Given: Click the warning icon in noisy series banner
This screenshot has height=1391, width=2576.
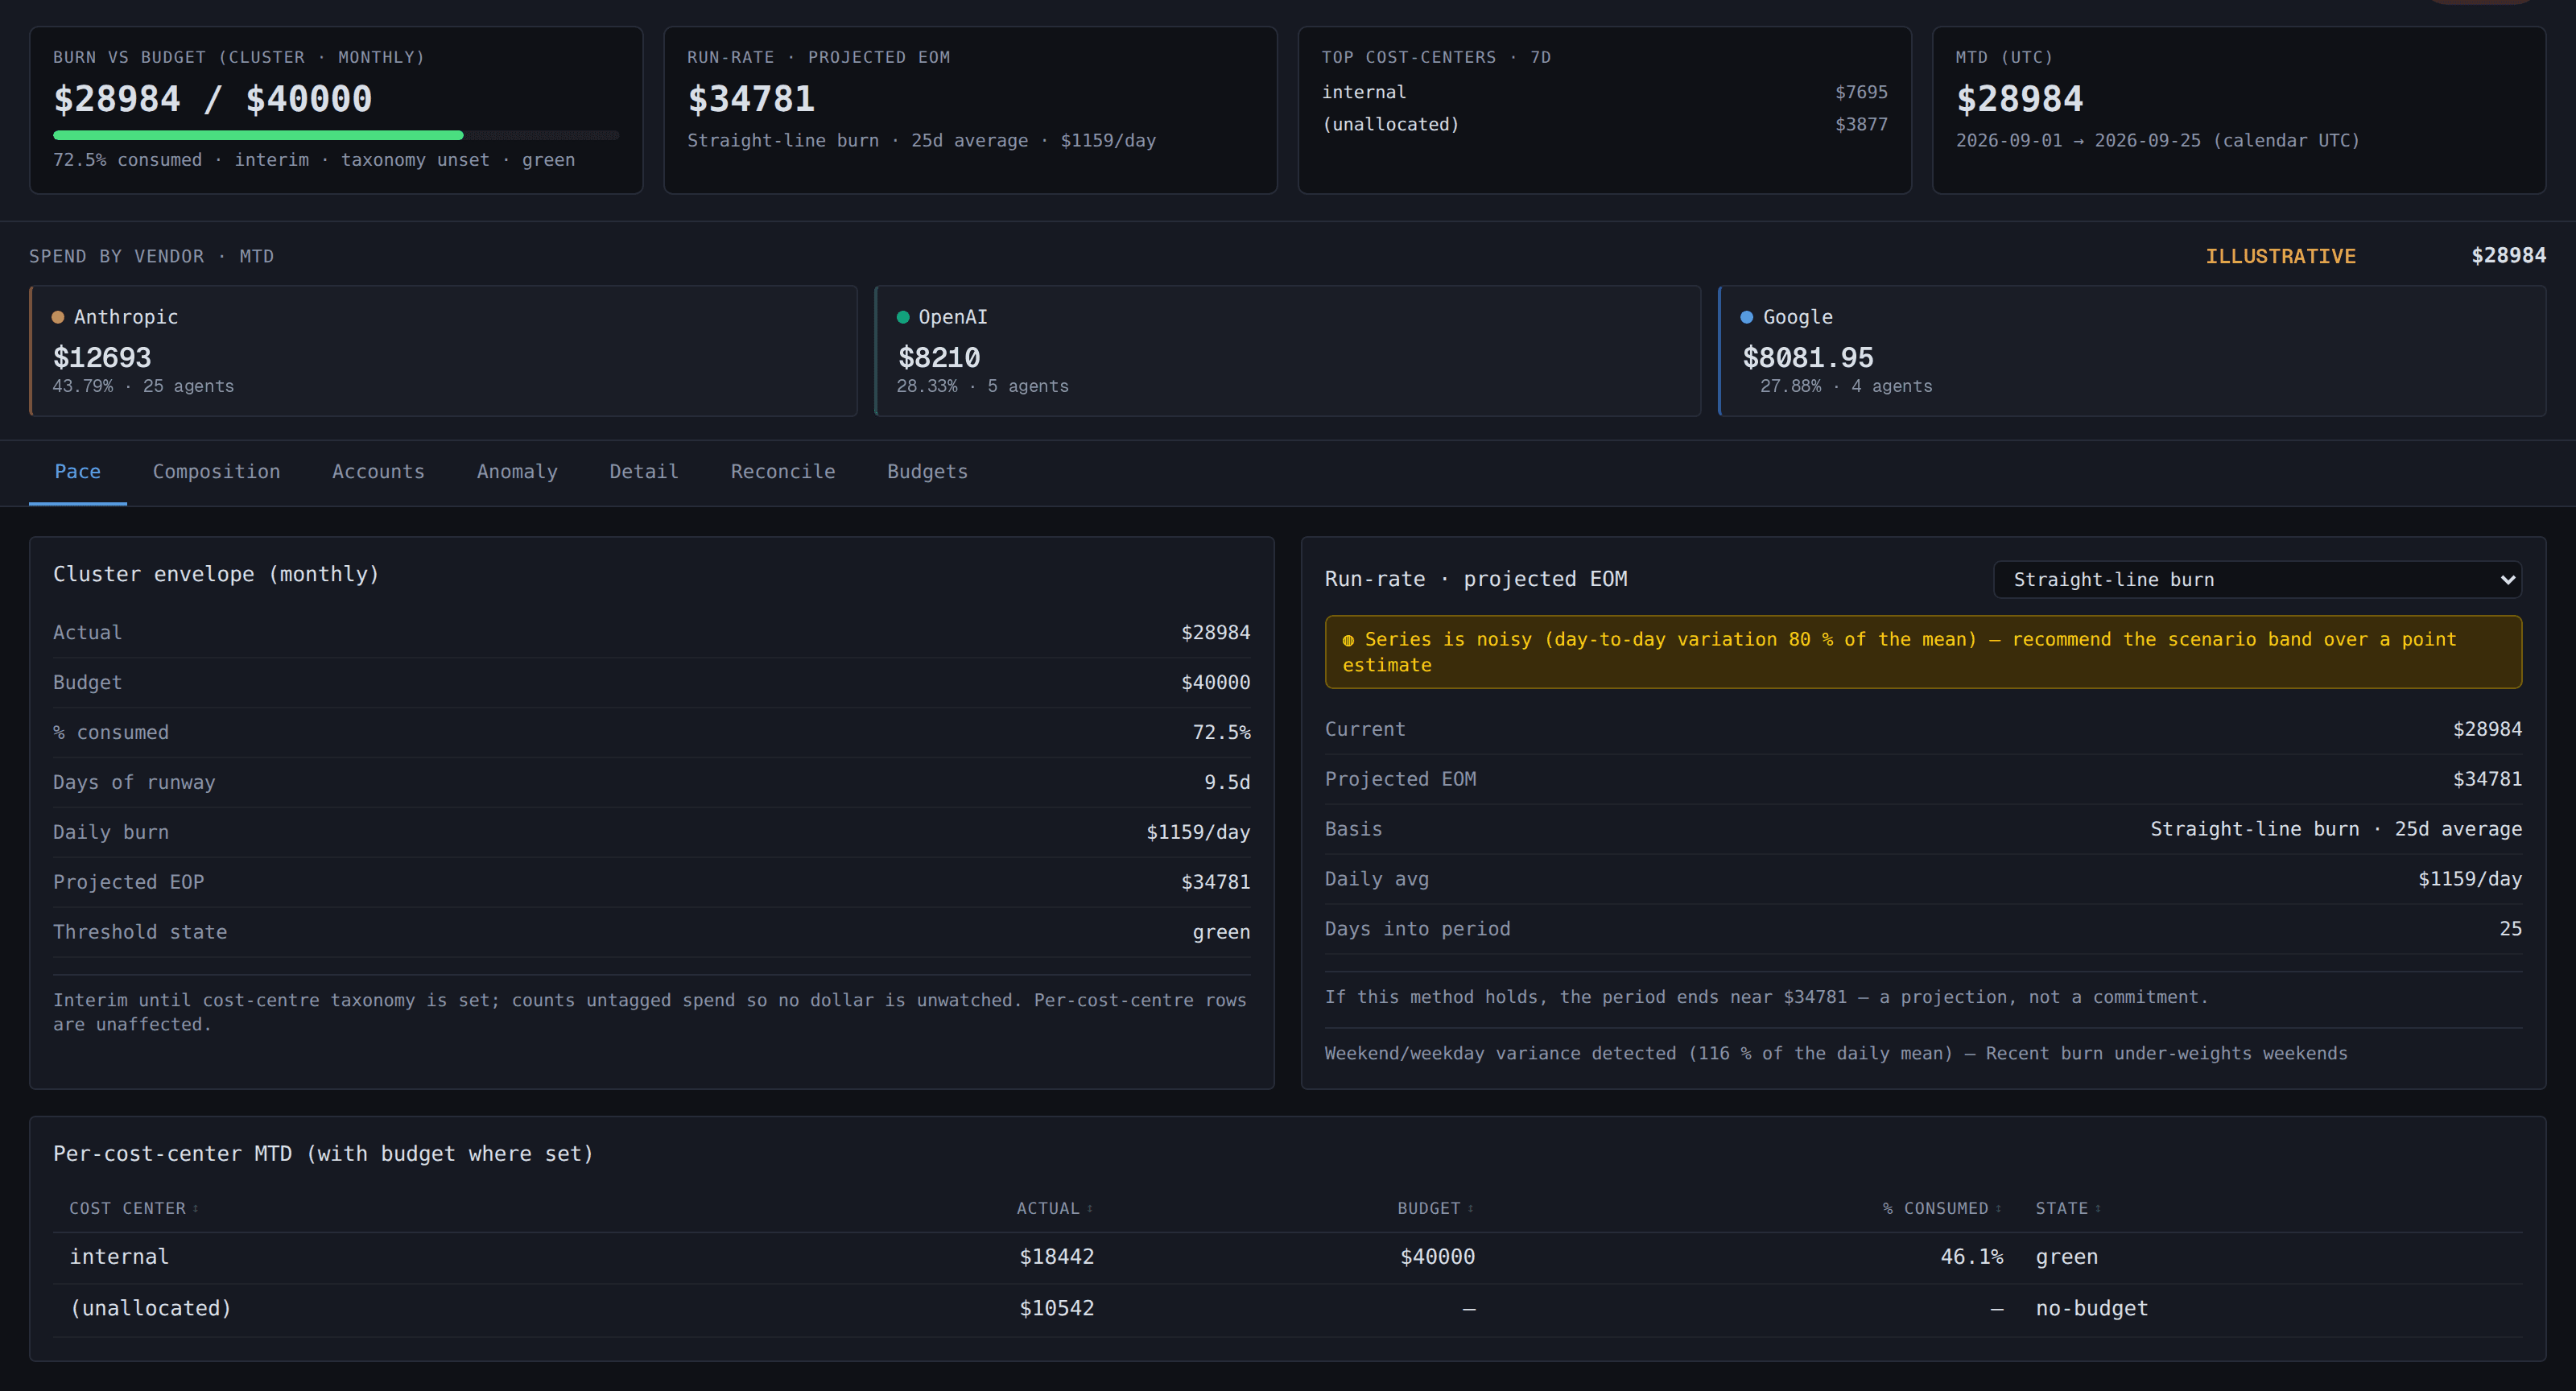Looking at the screenshot, I should (x=1348, y=640).
